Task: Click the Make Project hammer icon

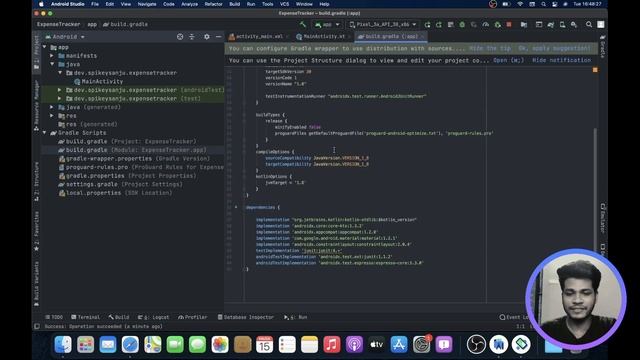Action: [302, 24]
